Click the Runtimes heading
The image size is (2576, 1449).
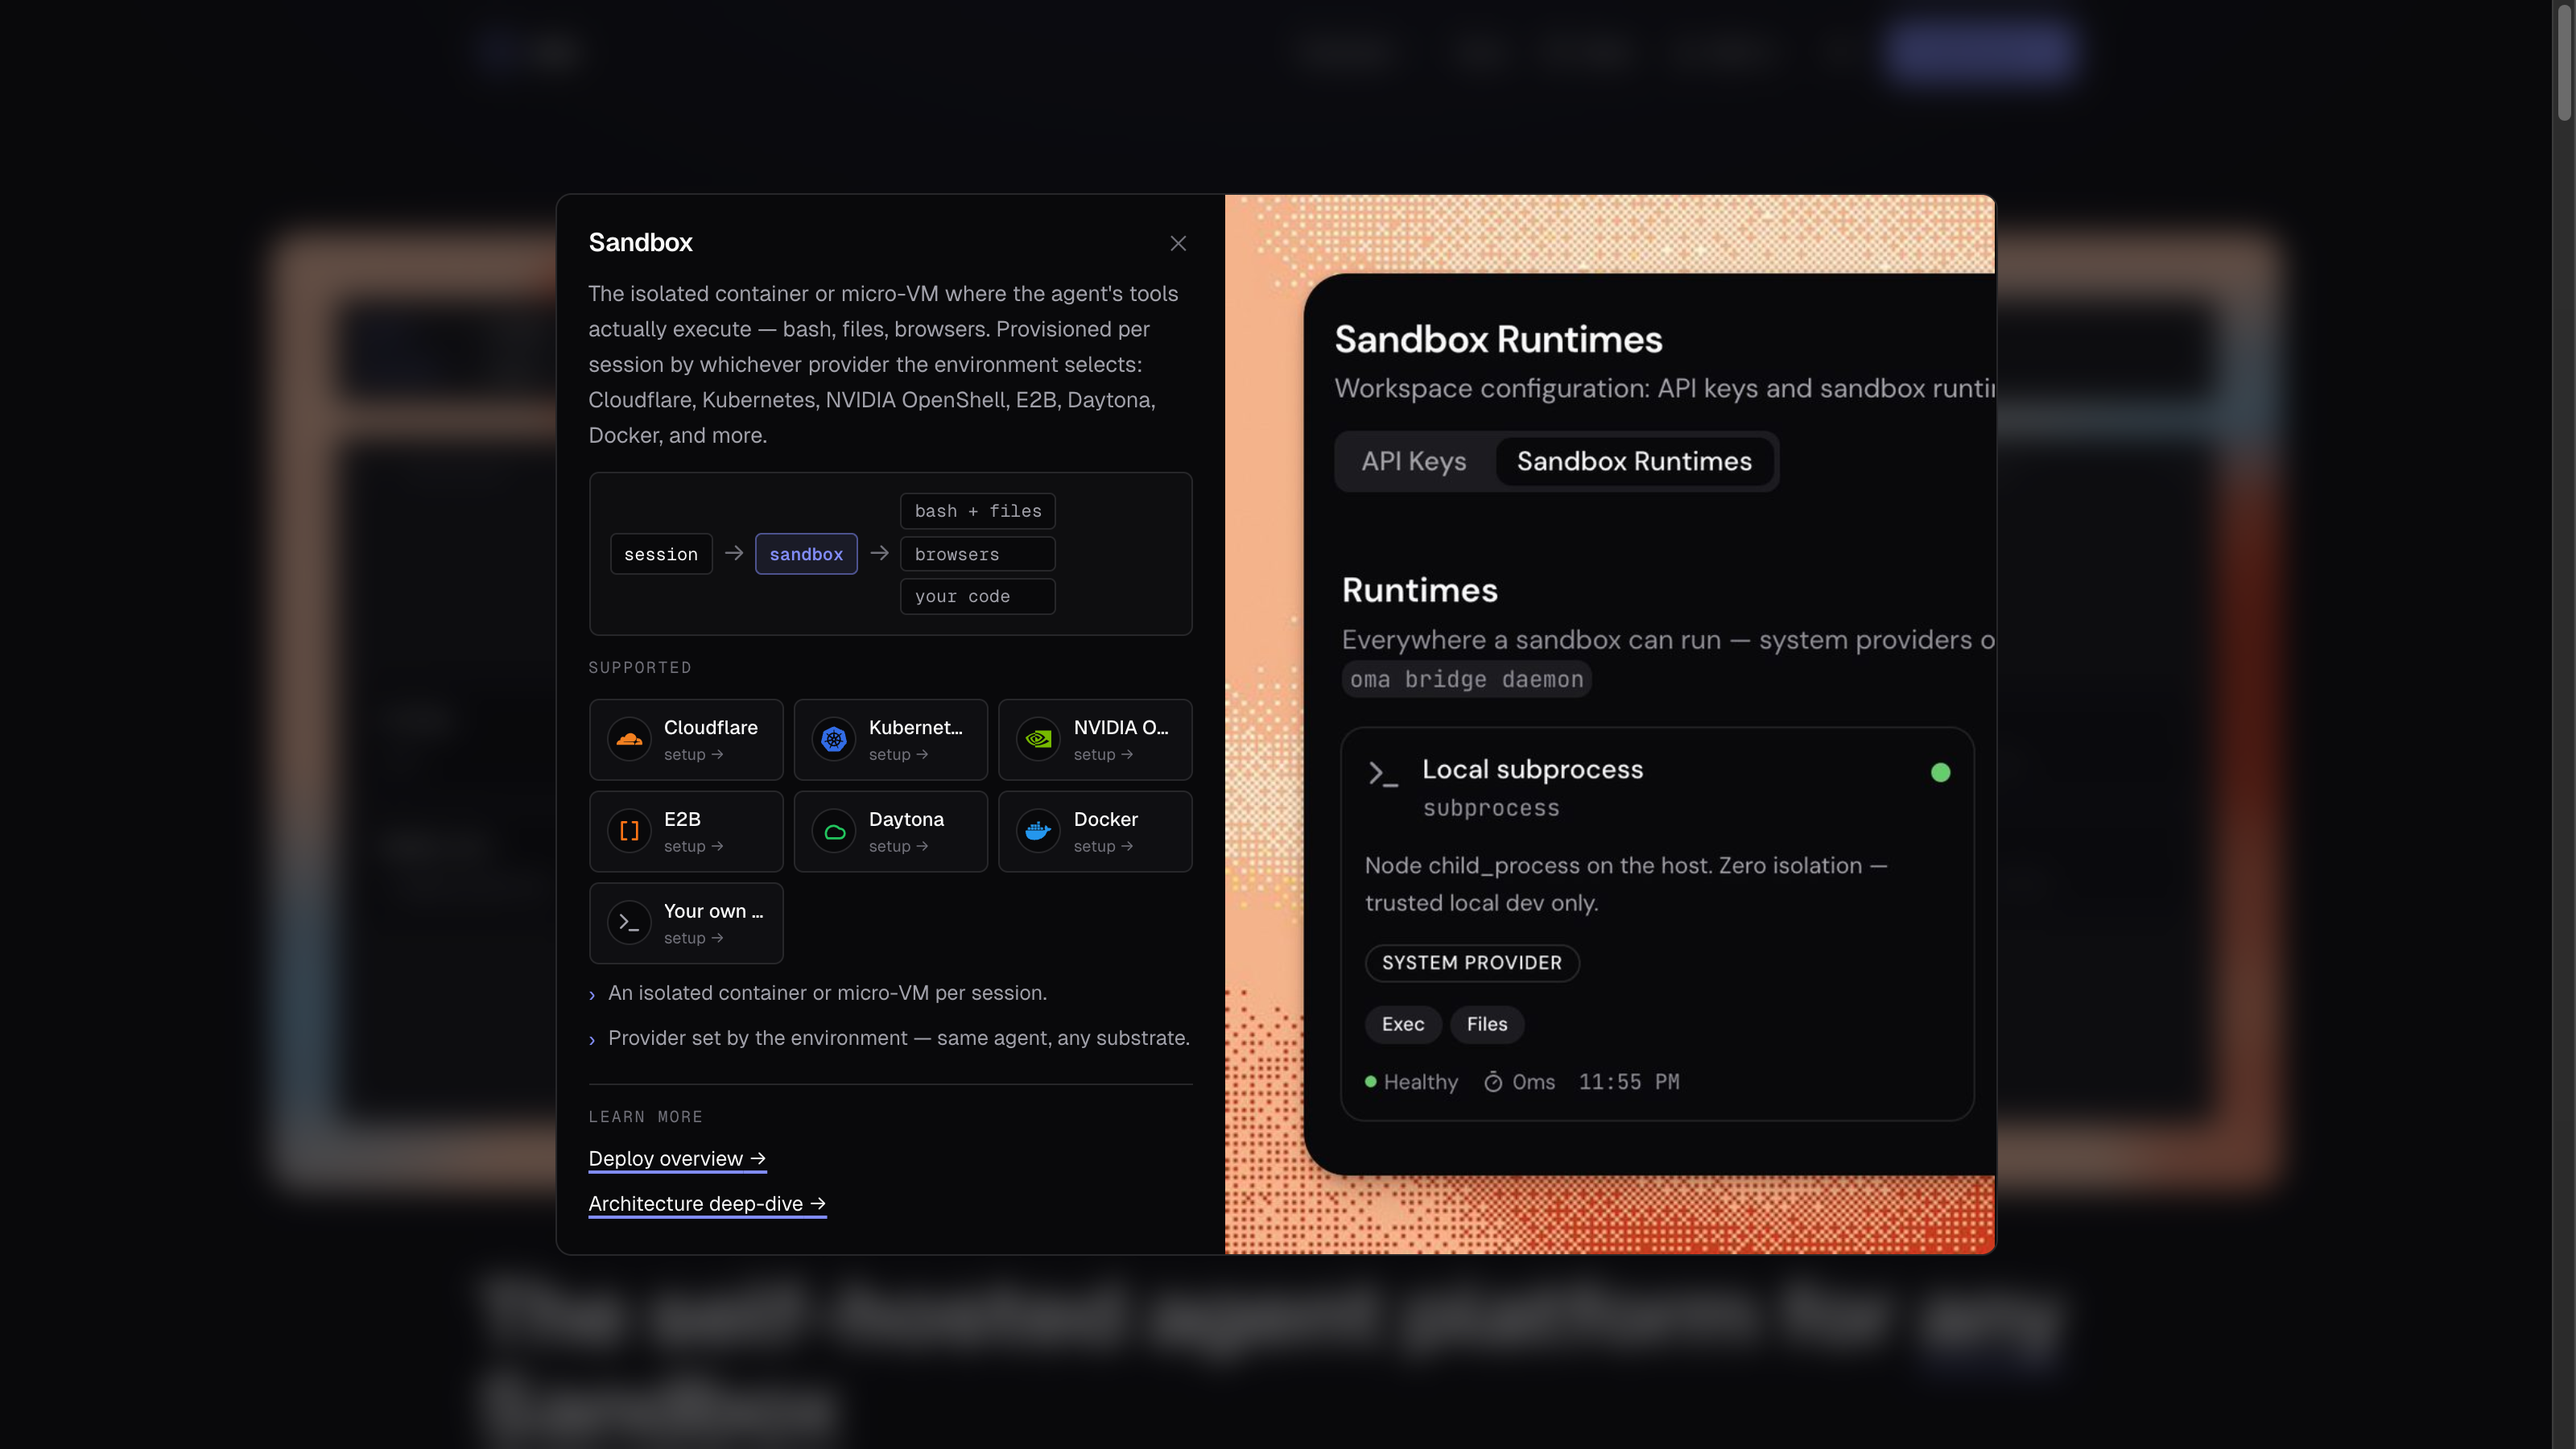pos(1420,590)
